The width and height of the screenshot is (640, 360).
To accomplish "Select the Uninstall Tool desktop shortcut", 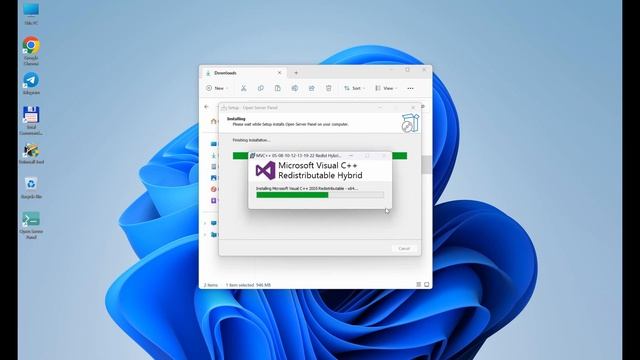I will tap(31, 153).
